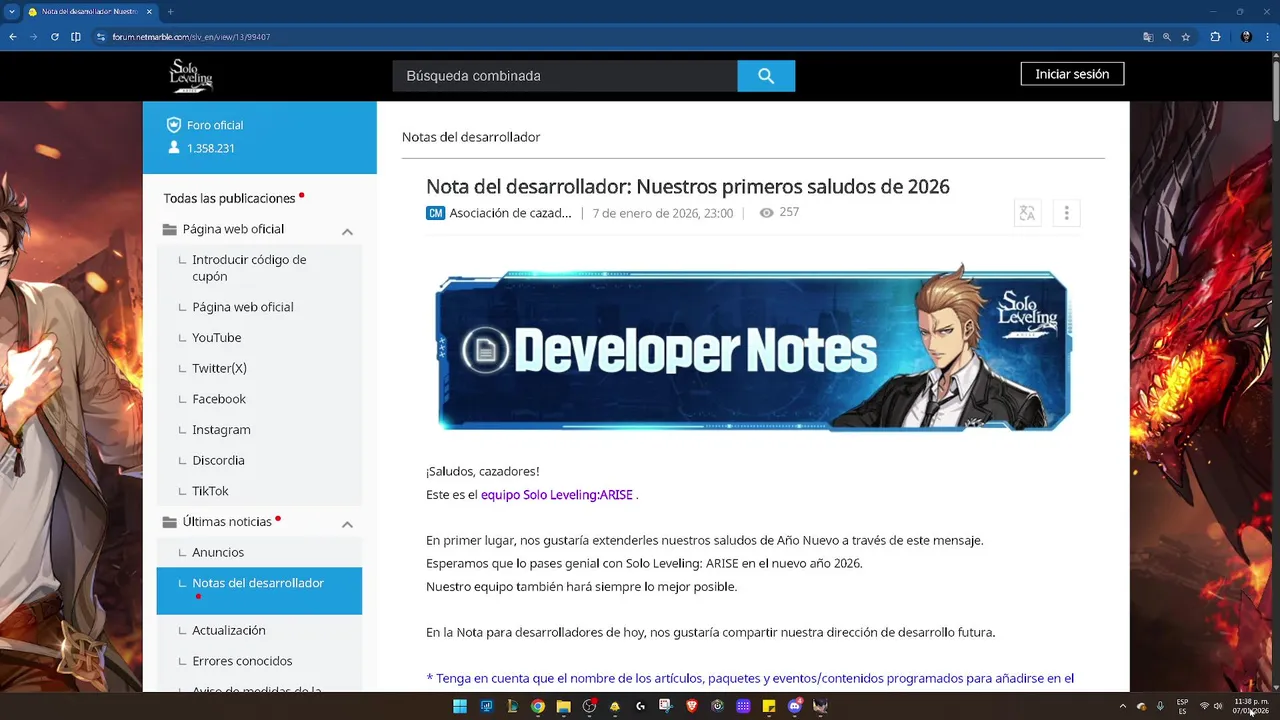
Task: Click the browser address bar URL
Action: 191,37
